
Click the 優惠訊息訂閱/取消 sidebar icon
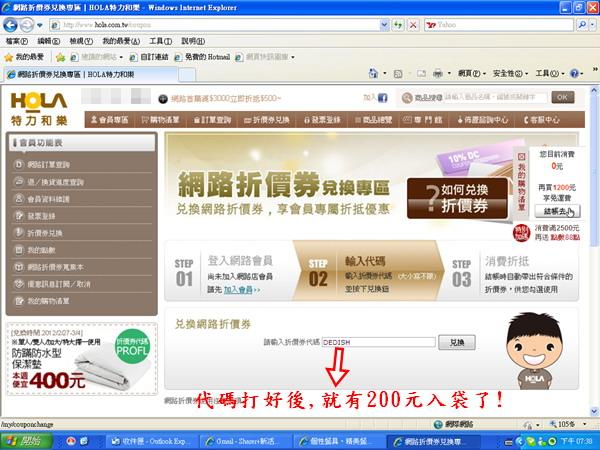[18, 284]
